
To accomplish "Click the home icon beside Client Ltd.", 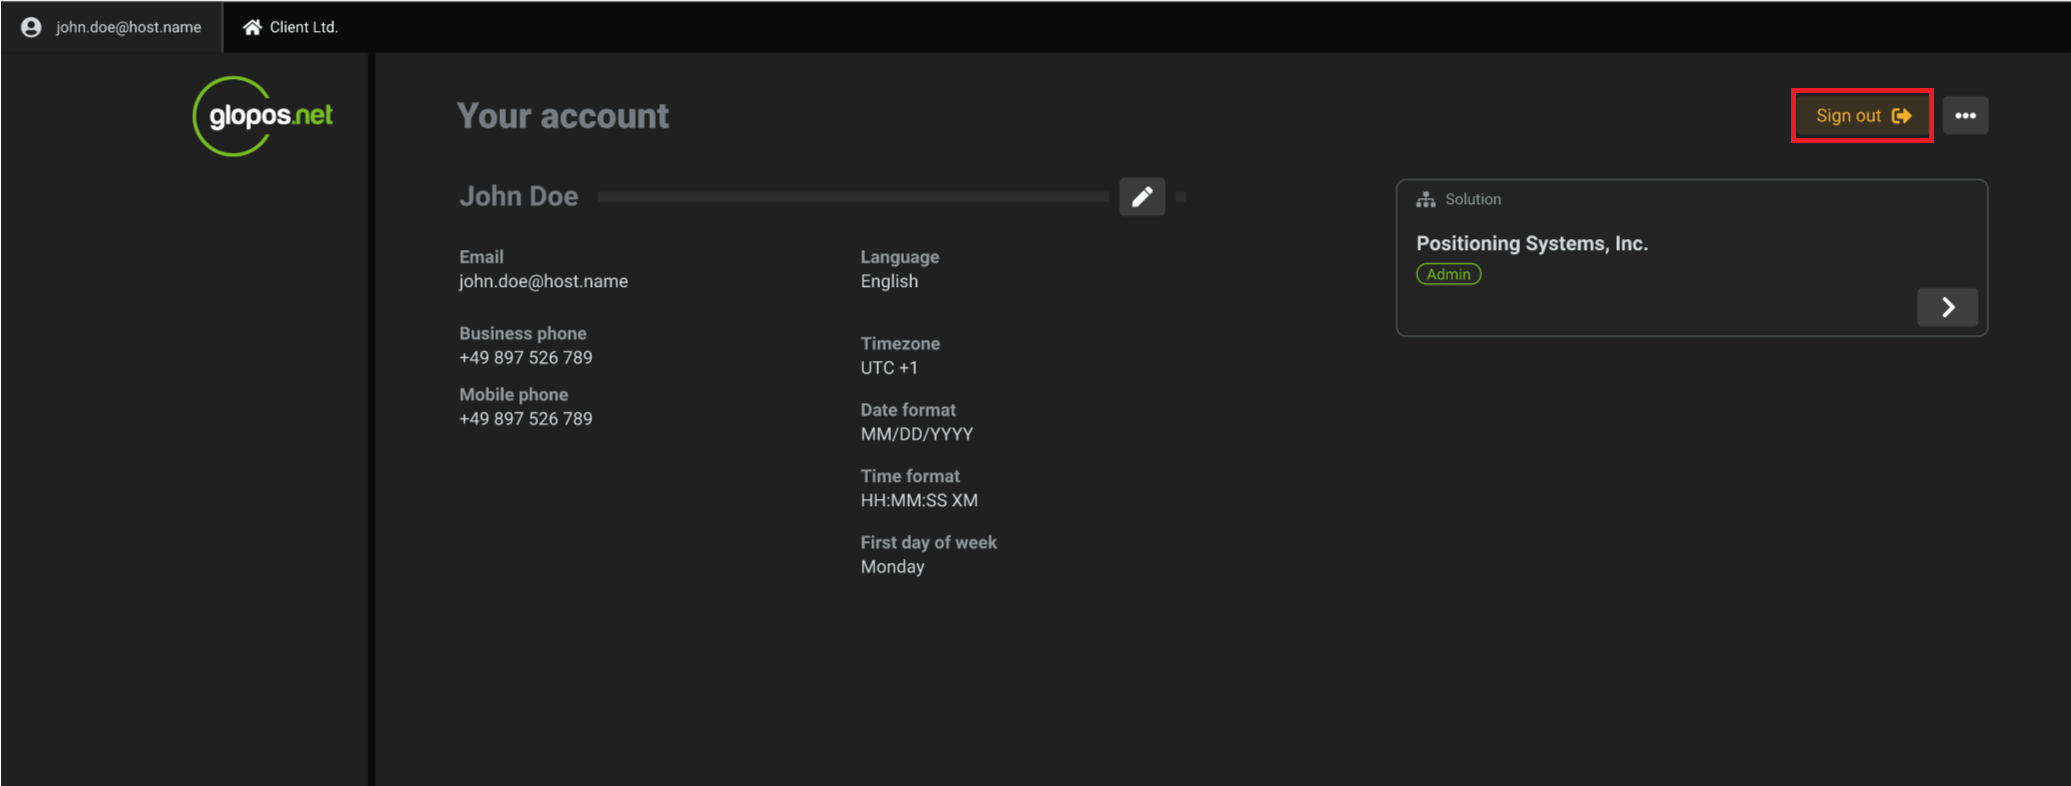I will [x=252, y=27].
